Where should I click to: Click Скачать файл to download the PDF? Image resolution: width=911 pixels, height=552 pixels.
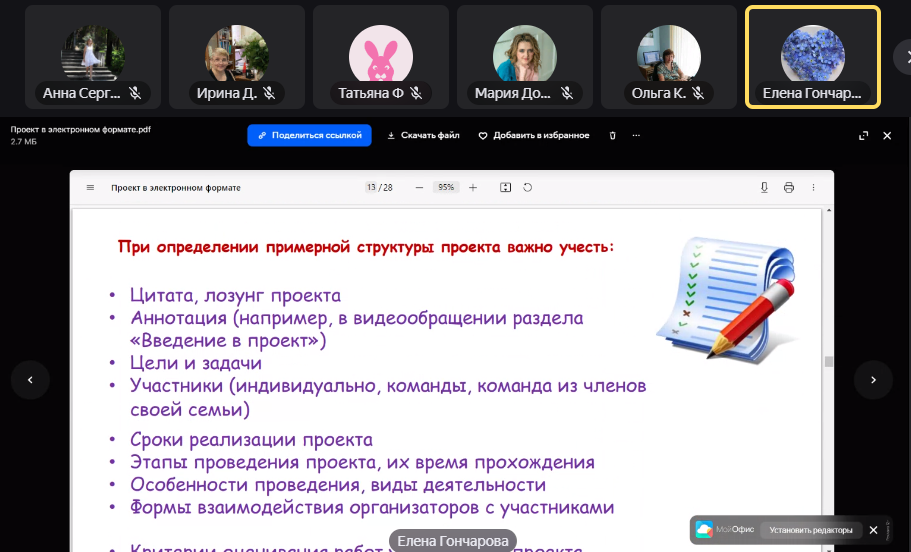[423, 135]
